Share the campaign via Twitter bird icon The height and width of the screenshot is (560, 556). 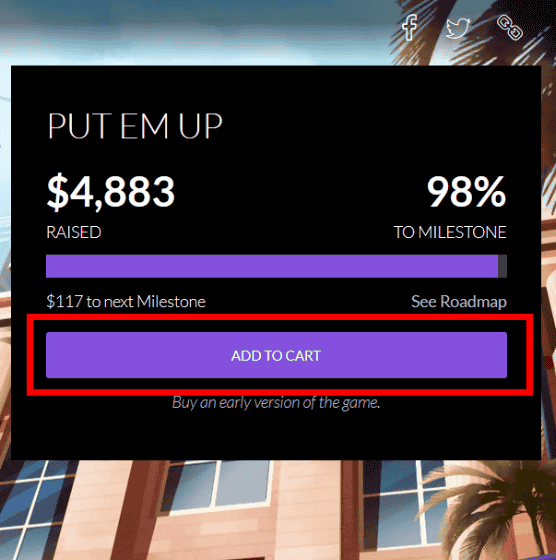[458, 28]
